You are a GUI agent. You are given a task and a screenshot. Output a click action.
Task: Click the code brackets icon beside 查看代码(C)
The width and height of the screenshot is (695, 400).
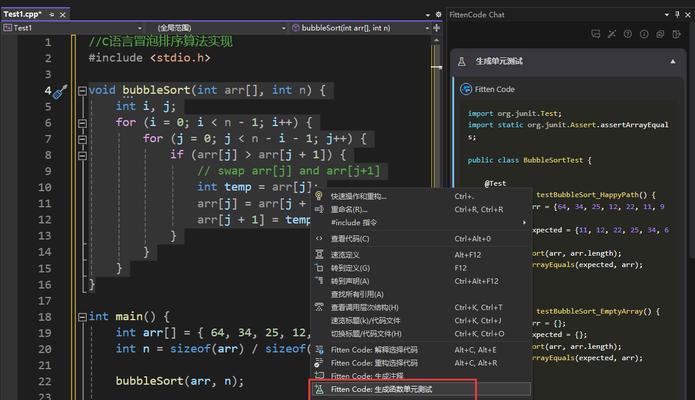(x=319, y=239)
